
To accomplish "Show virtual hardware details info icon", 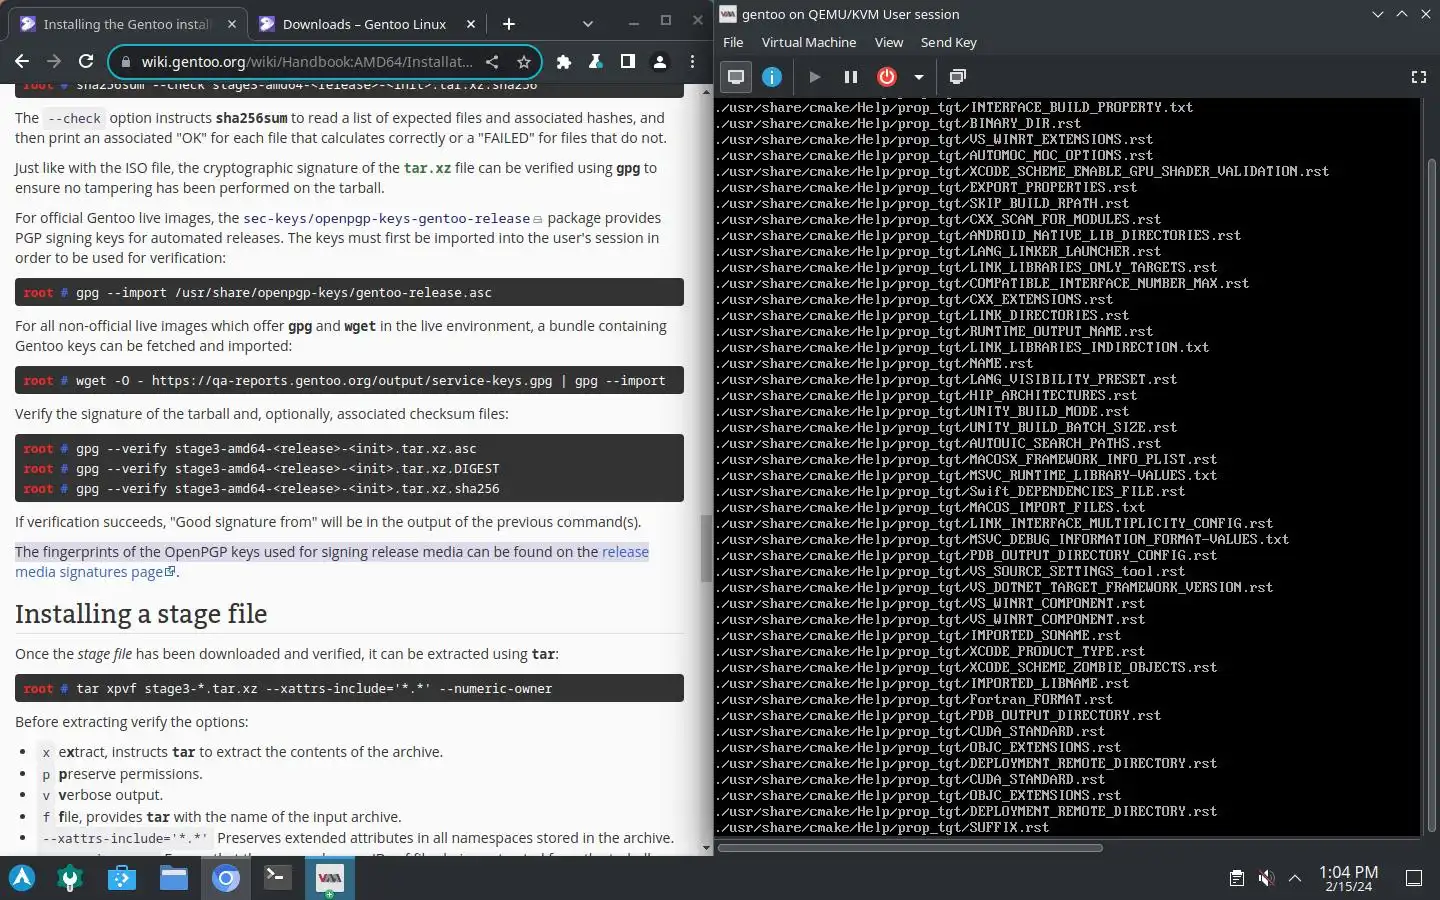I will 772,76.
